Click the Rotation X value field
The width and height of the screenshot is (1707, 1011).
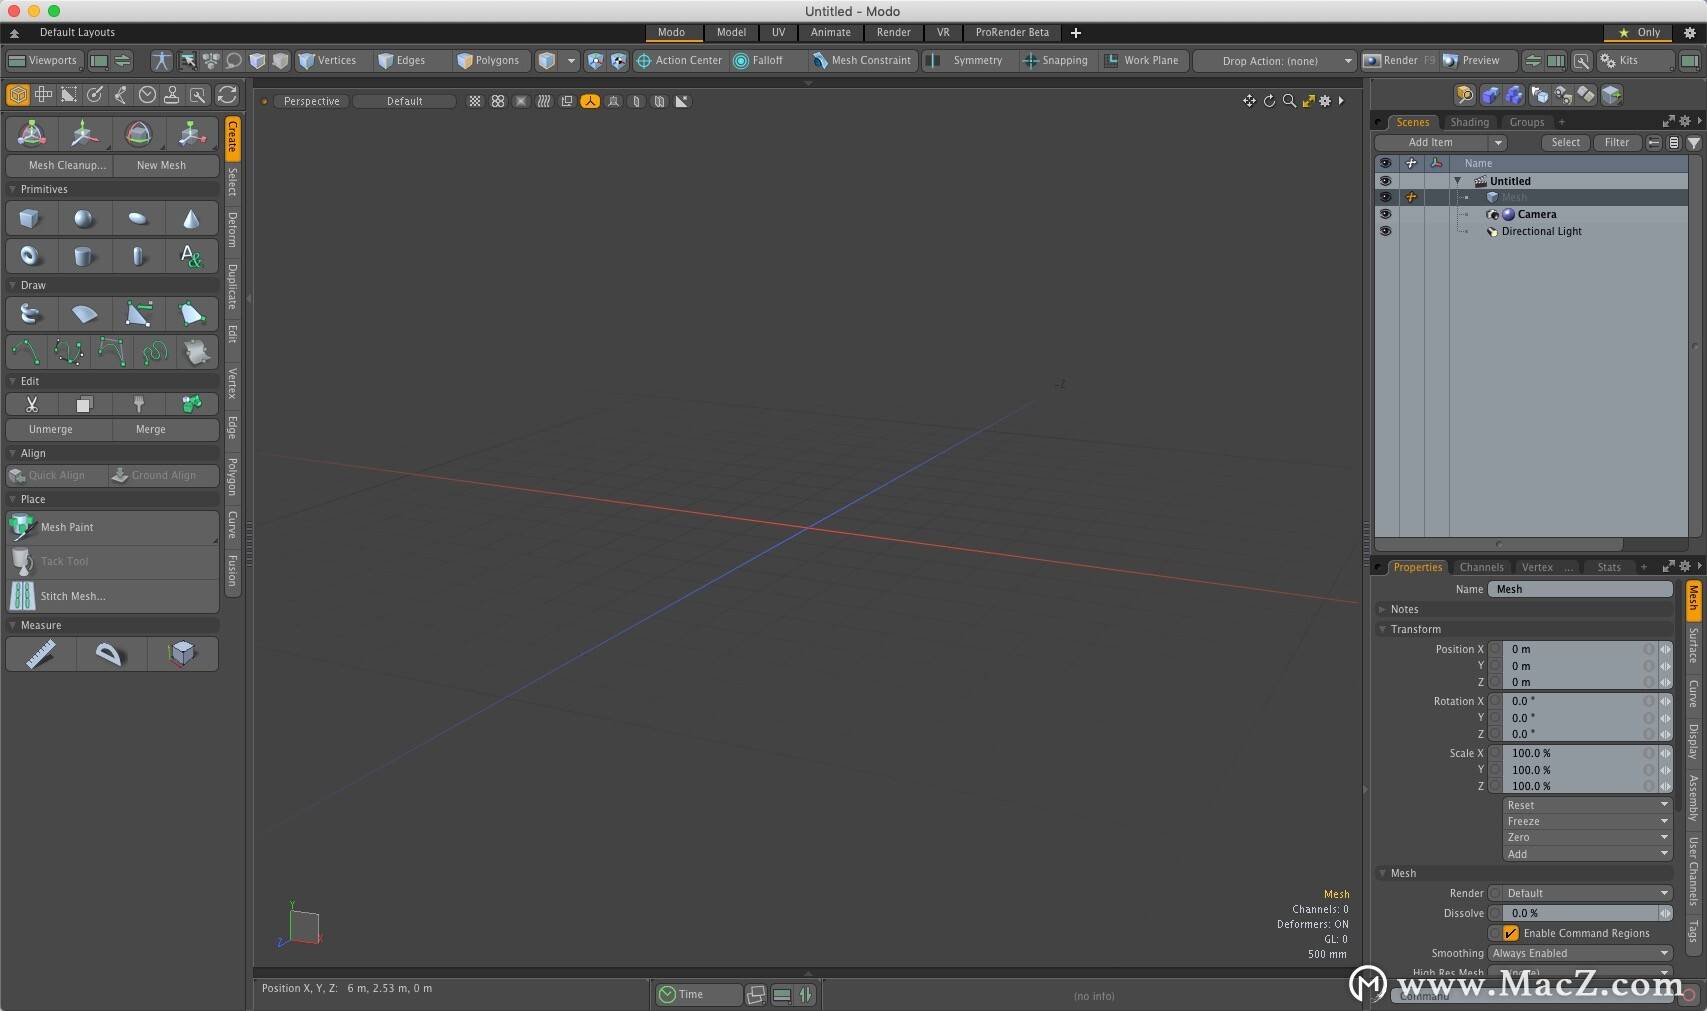(1580, 701)
